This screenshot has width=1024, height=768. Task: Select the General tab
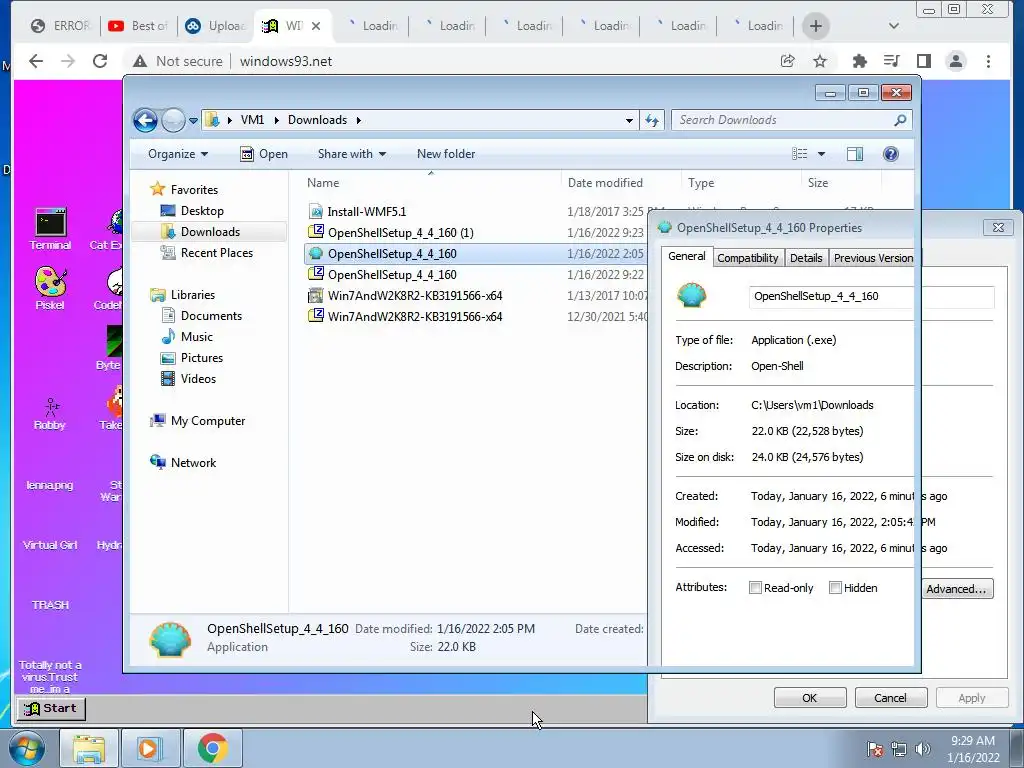pos(687,256)
